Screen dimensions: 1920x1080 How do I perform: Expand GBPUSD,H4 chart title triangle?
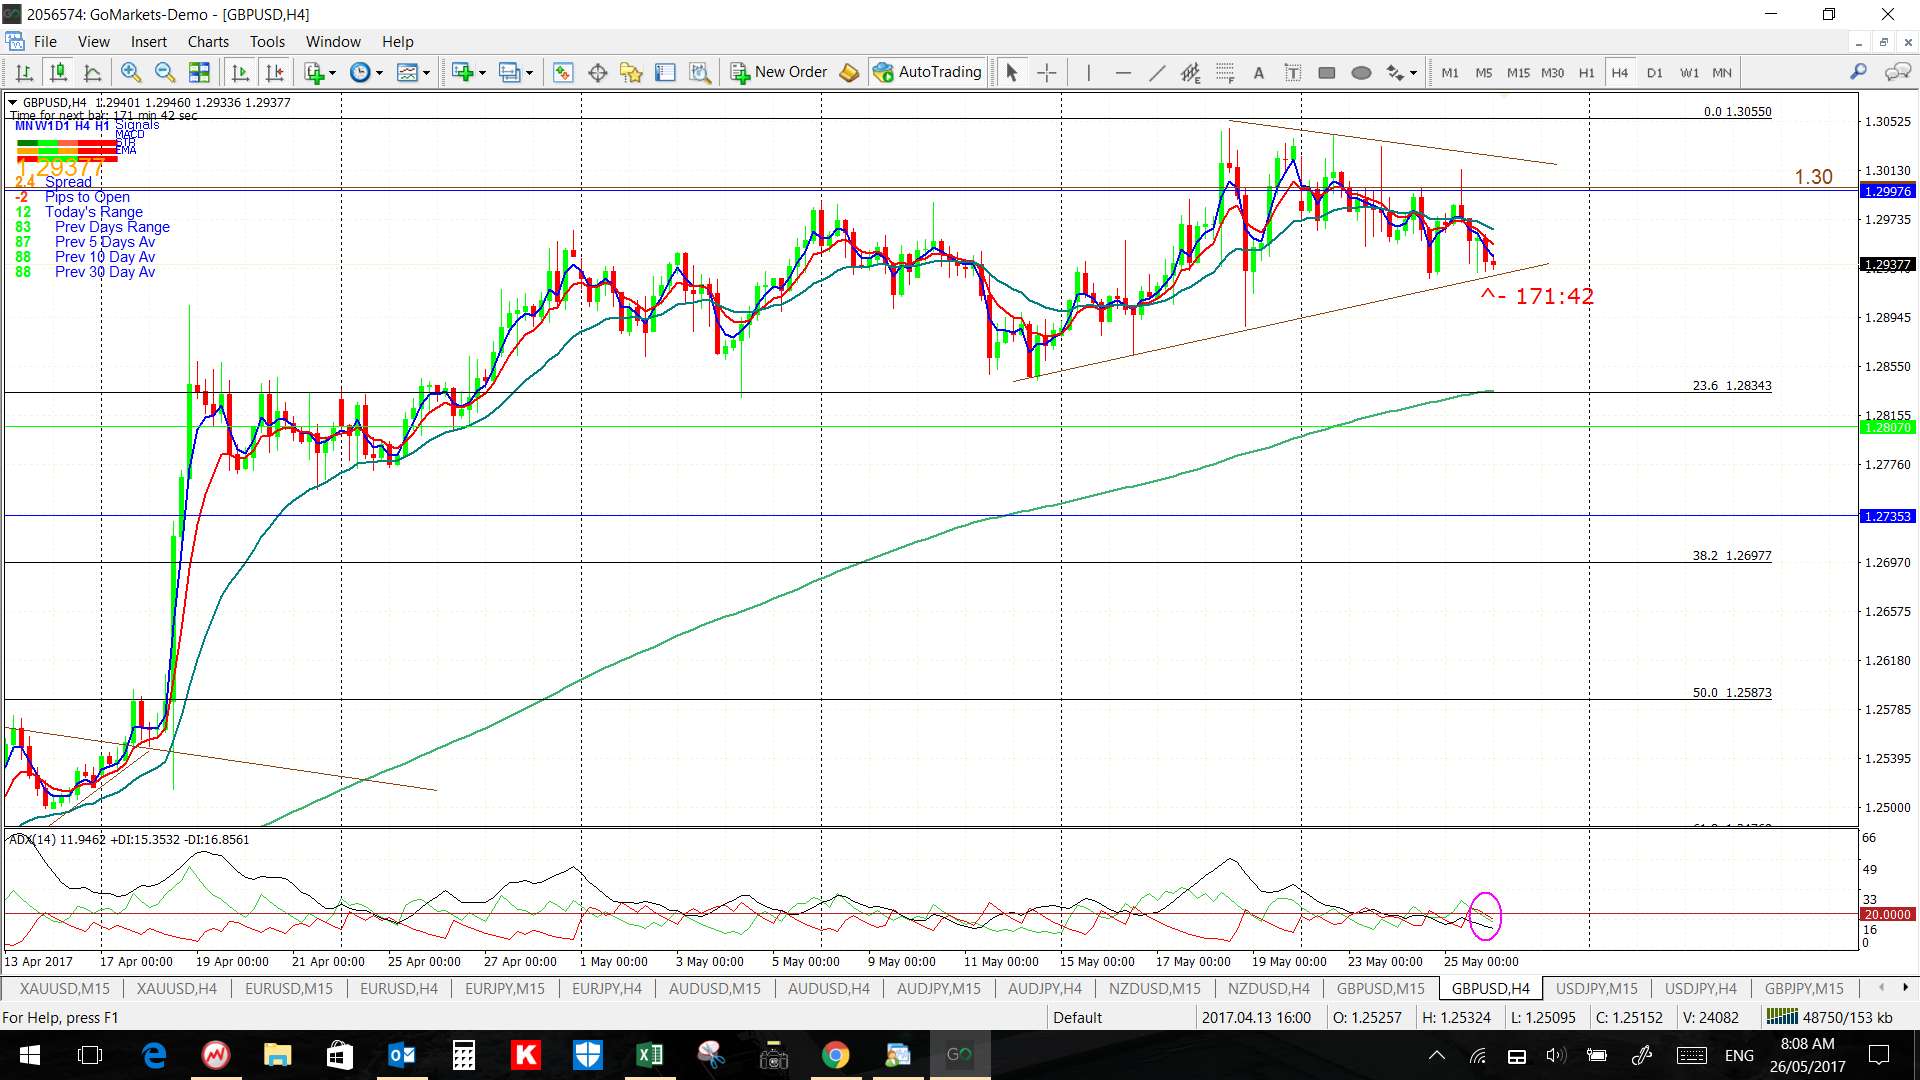[x=12, y=102]
